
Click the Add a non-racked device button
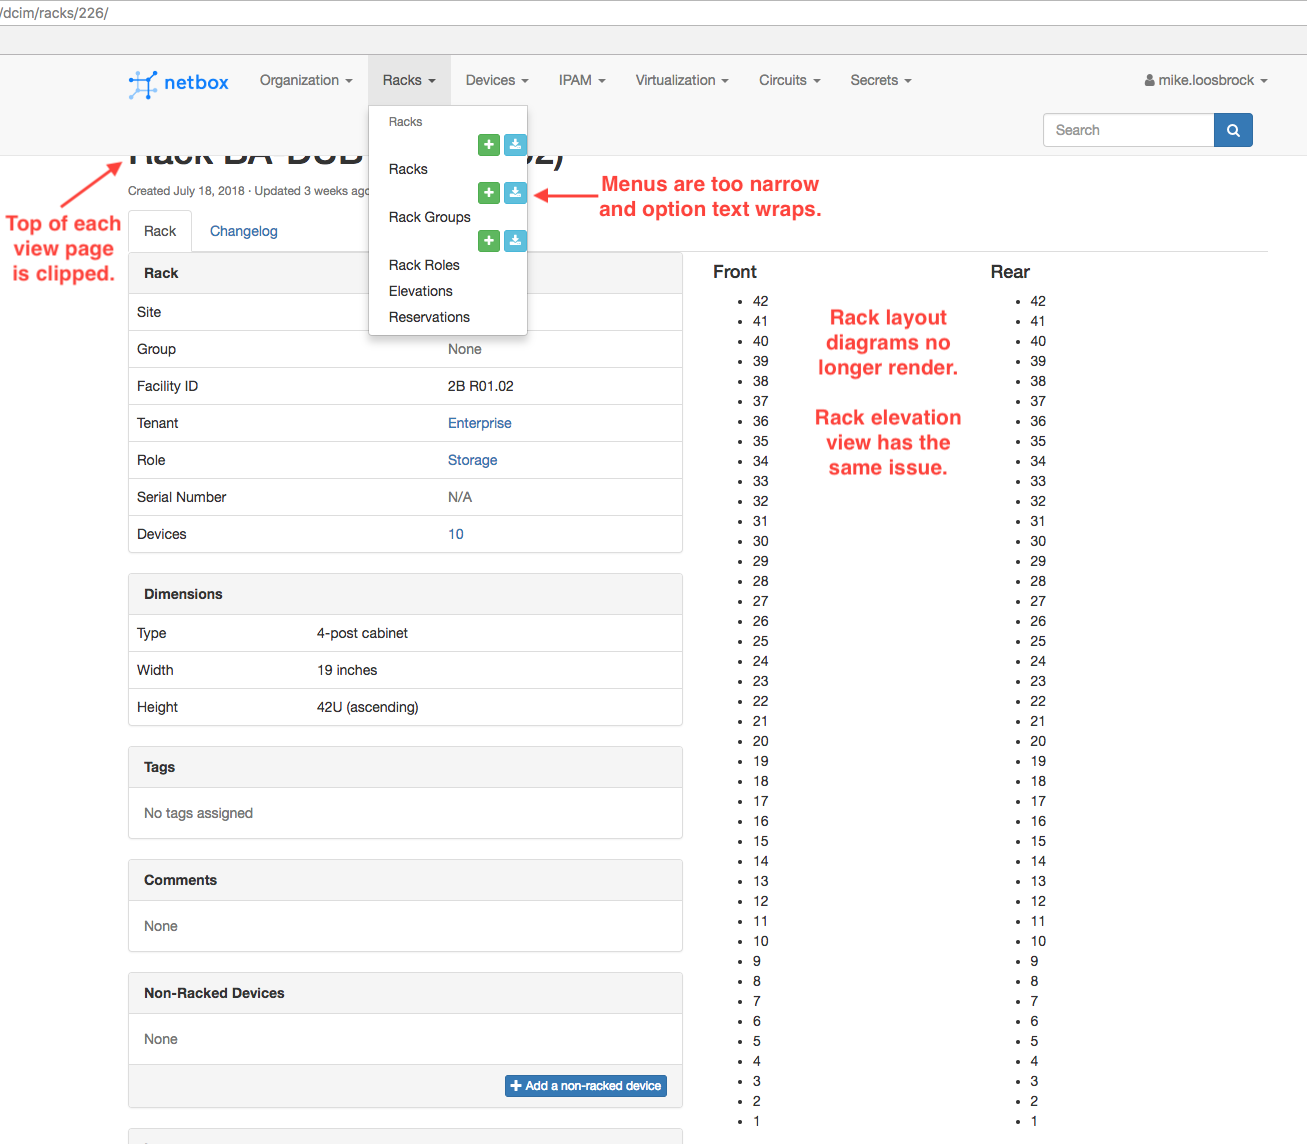(x=586, y=1086)
